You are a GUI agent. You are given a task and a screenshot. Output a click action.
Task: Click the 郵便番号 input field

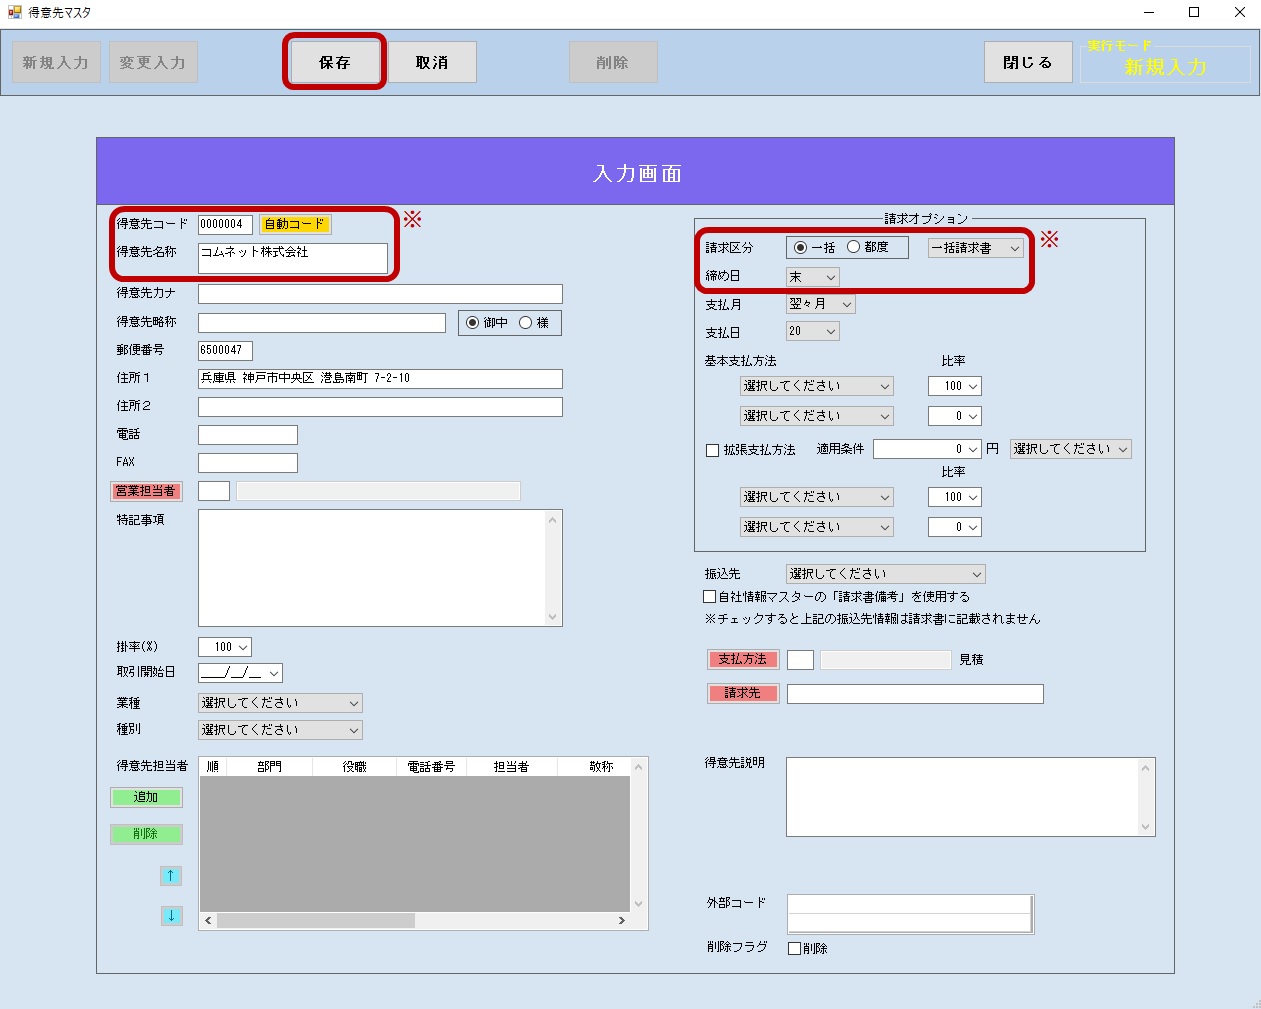(x=225, y=350)
